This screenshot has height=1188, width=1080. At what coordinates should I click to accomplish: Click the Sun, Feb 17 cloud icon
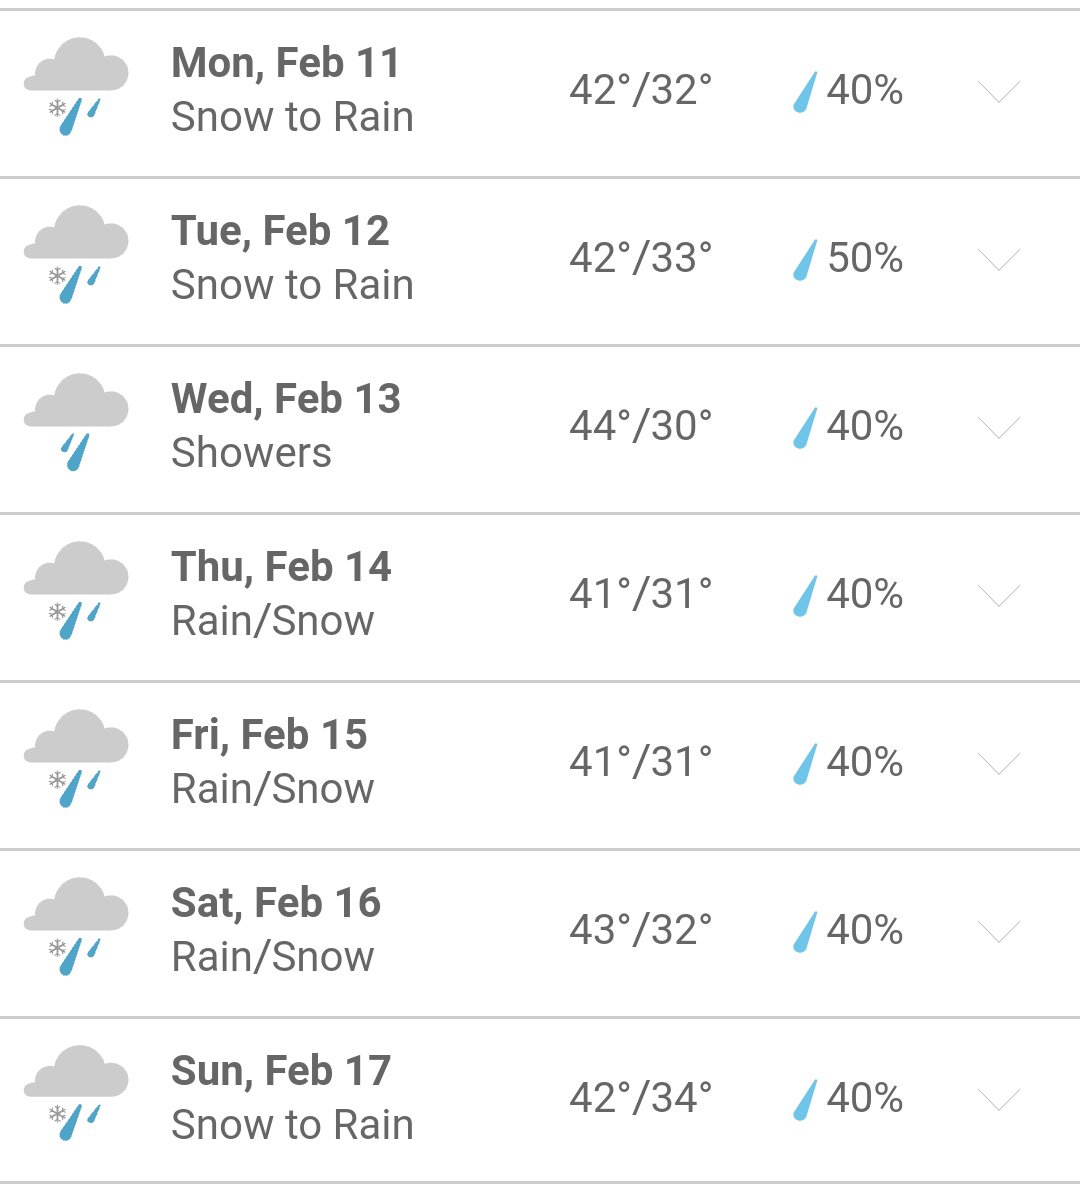coord(76,1094)
